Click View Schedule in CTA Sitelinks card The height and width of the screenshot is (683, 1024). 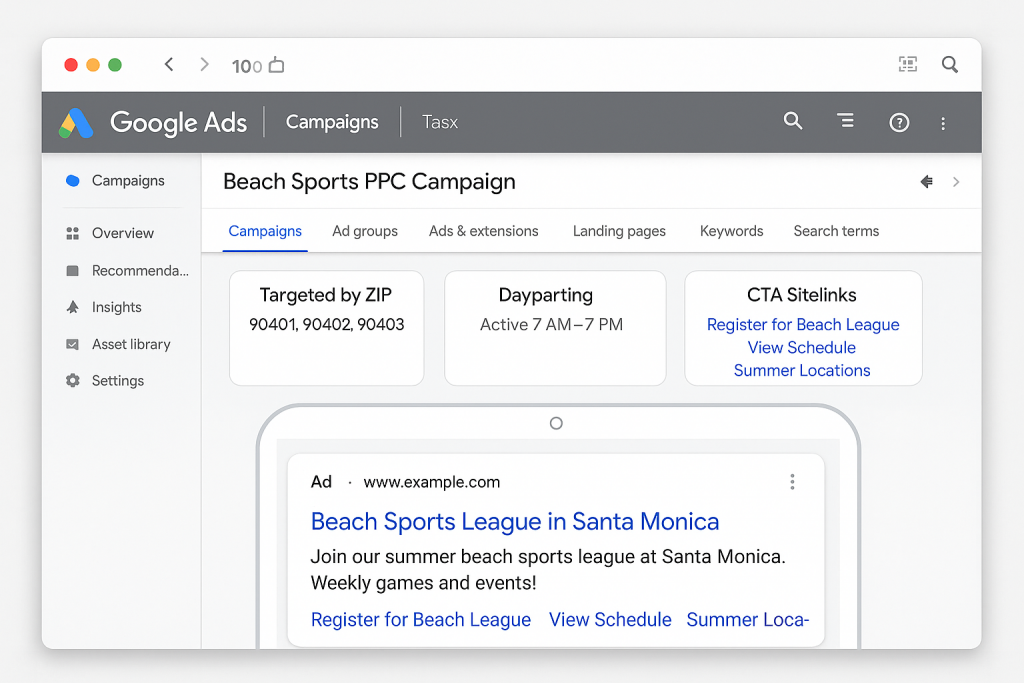[x=802, y=347]
